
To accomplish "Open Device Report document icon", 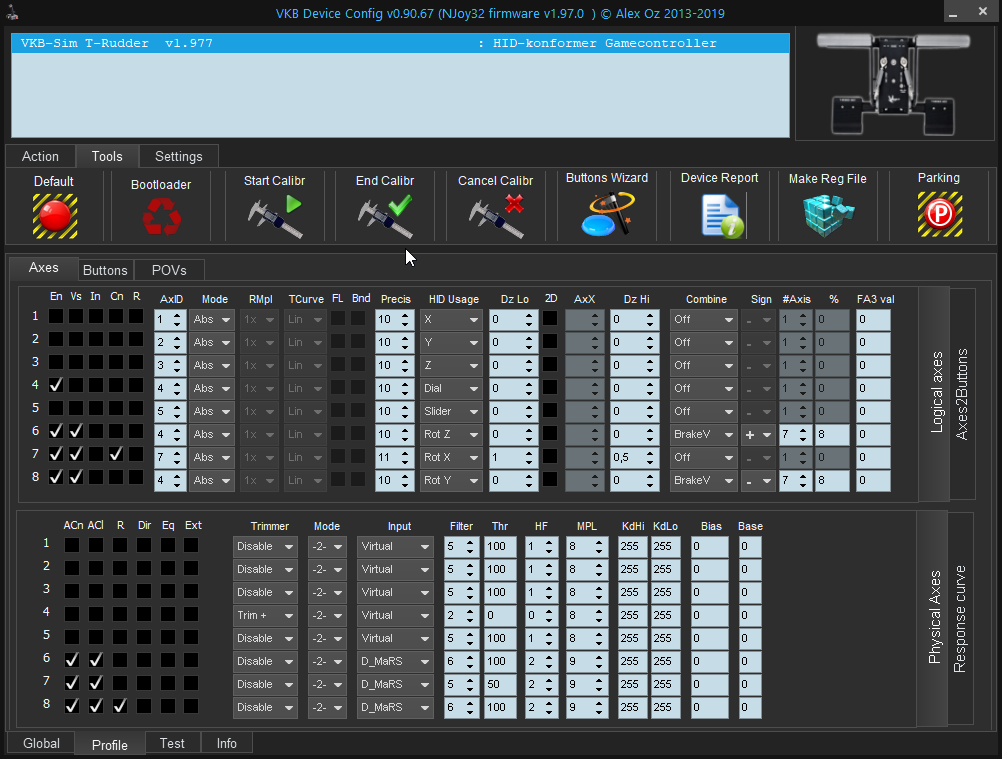I will [x=722, y=217].
